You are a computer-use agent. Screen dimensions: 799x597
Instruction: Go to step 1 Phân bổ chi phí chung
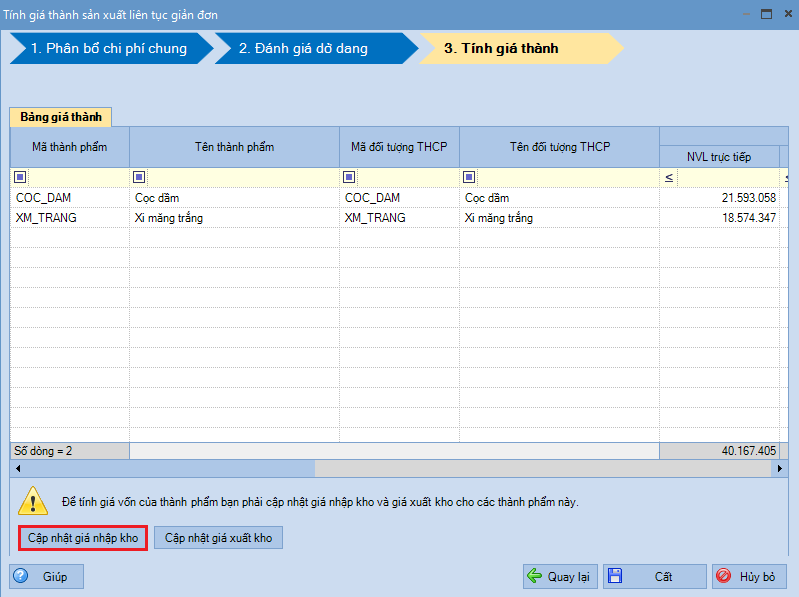tap(108, 48)
